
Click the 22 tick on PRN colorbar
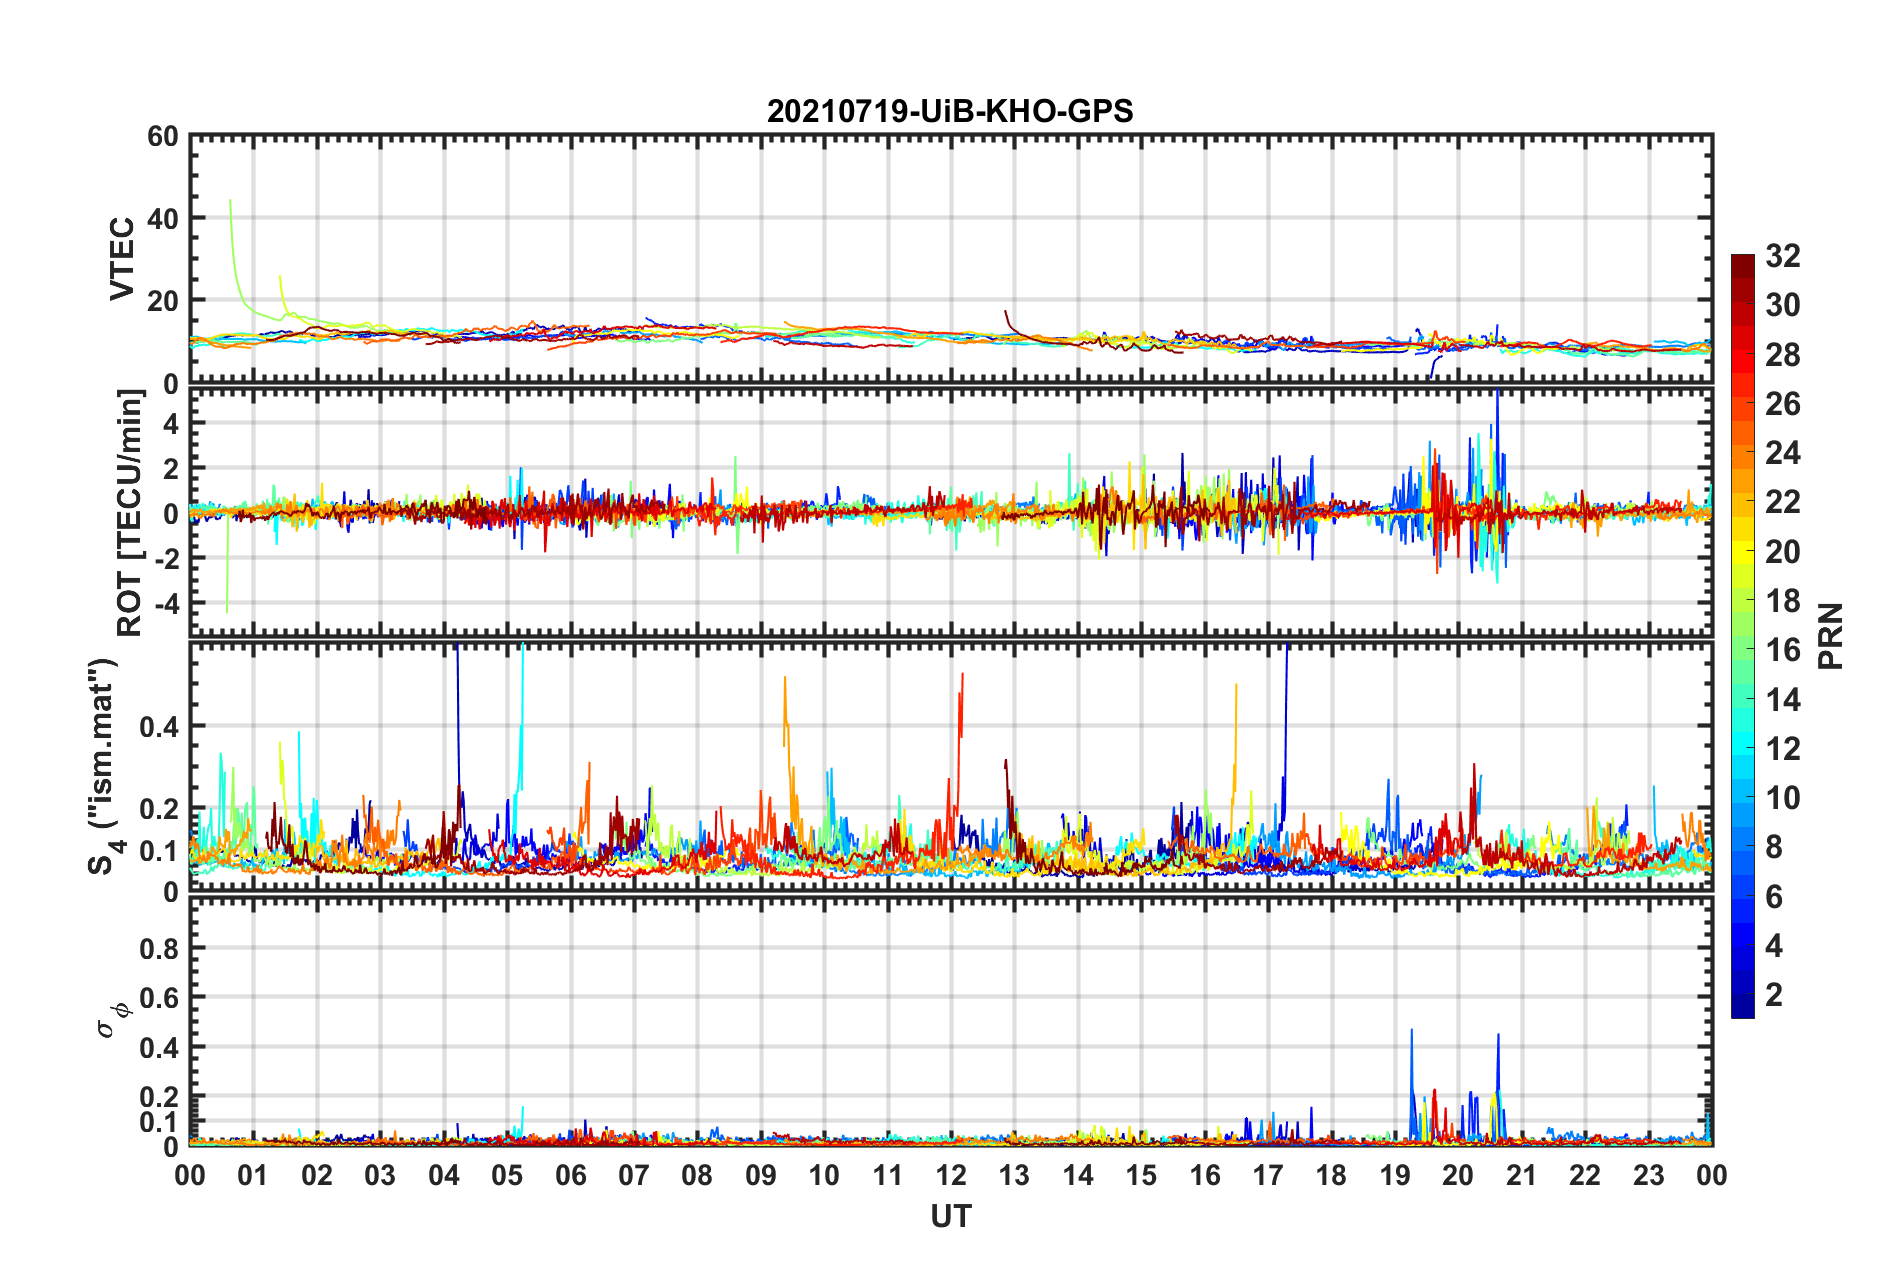point(1782,502)
